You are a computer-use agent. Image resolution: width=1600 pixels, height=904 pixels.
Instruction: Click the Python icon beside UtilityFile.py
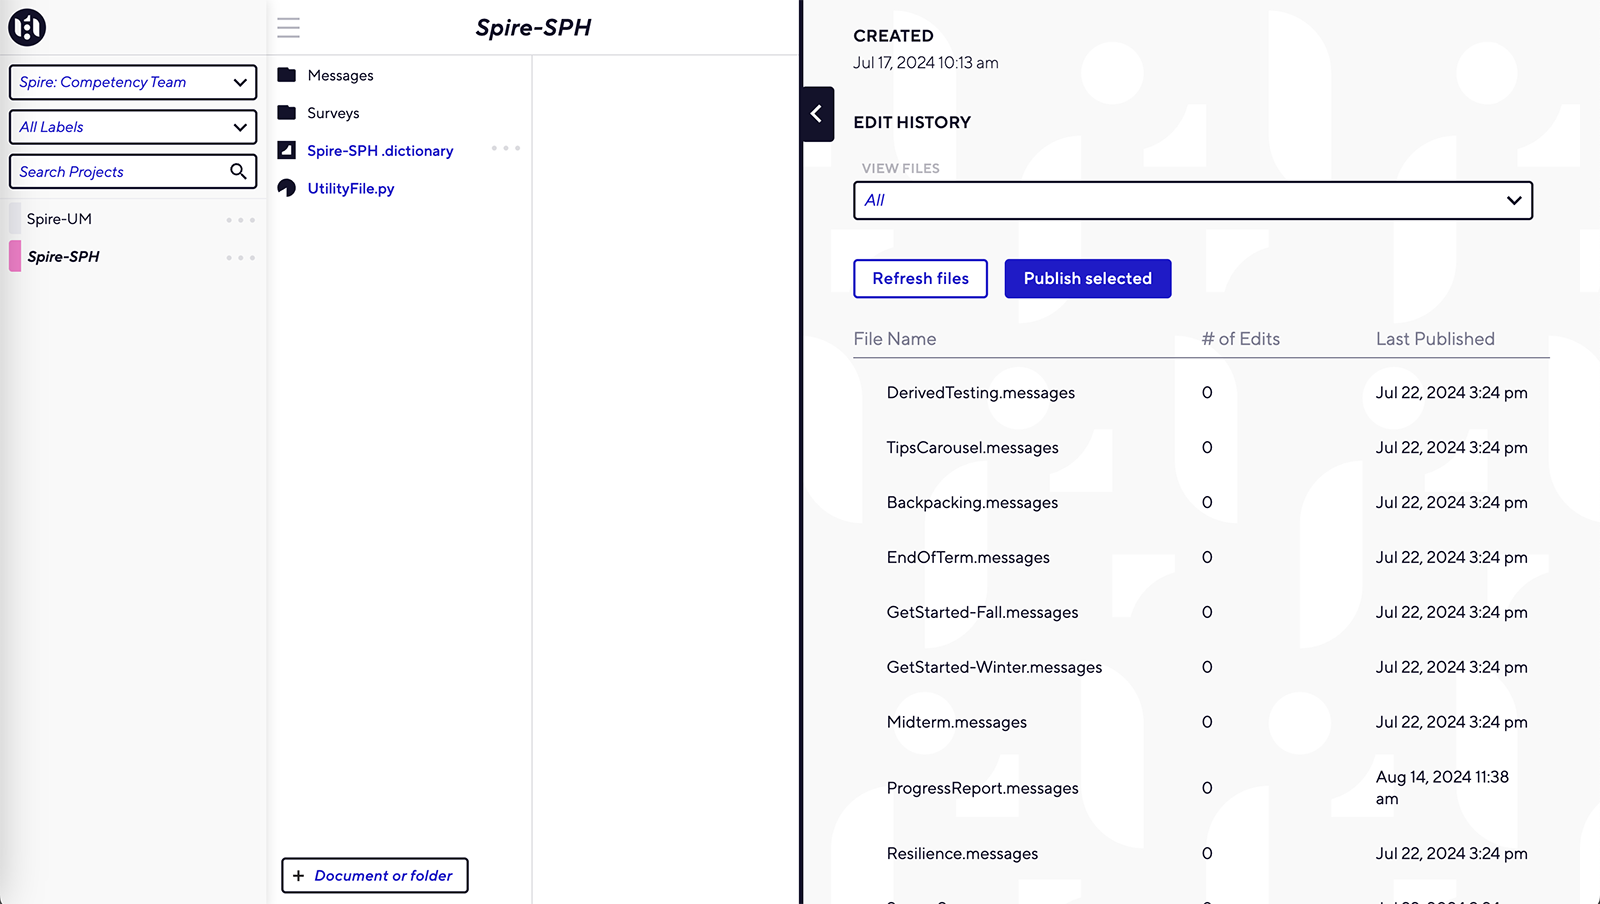[287, 188]
